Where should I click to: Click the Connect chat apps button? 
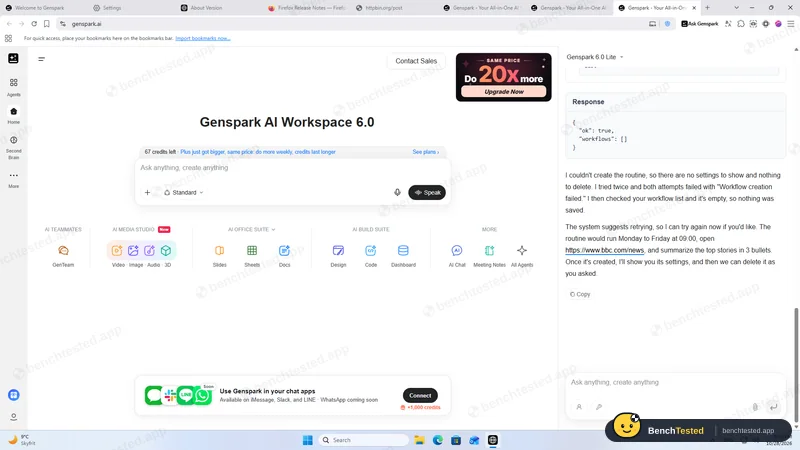420,395
